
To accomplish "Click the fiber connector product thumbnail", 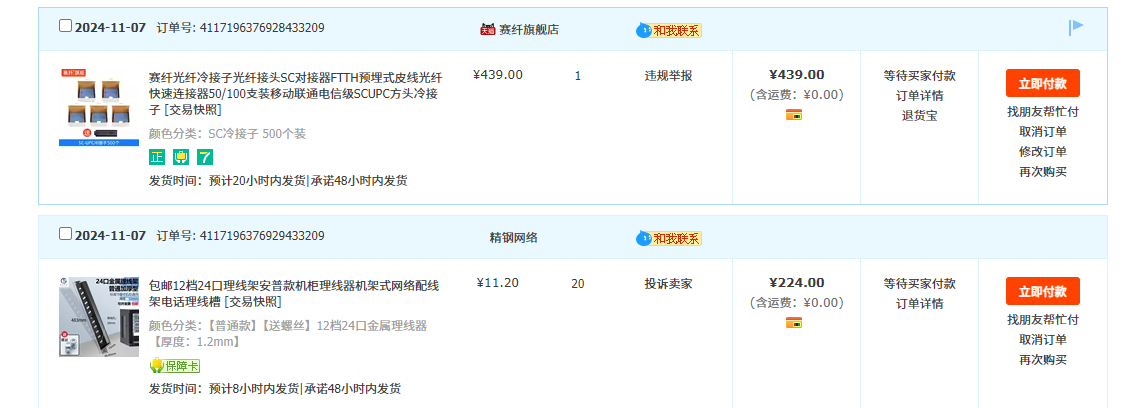I will pos(99,107).
